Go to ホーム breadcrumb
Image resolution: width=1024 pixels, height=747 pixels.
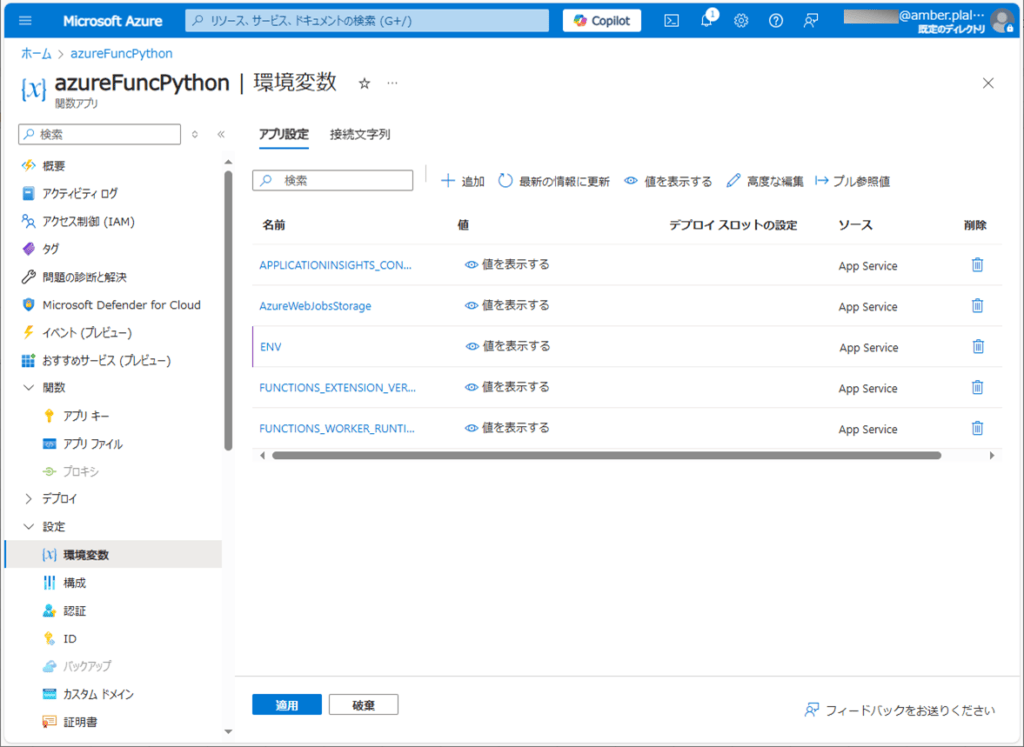point(37,54)
